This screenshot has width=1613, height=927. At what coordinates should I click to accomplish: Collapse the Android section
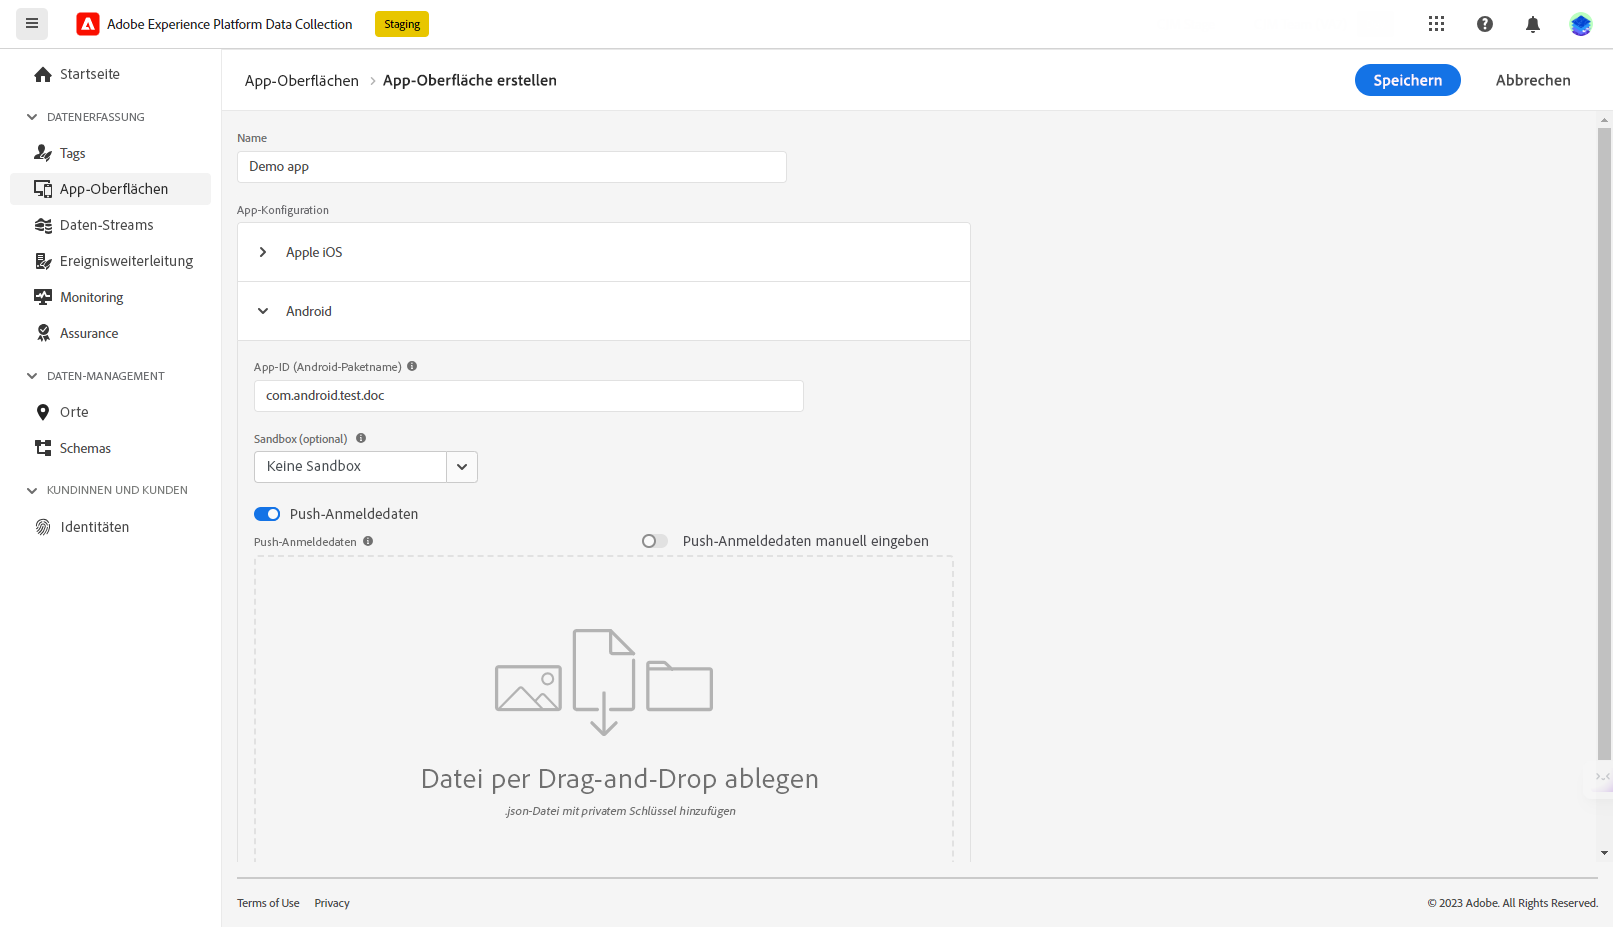[x=263, y=311]
